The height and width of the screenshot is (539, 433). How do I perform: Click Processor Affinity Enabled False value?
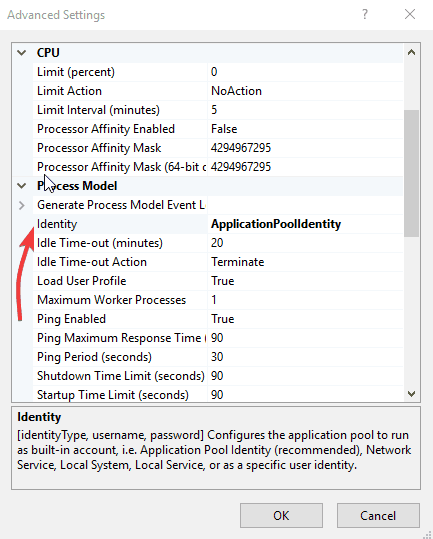[x=224, y=129]
